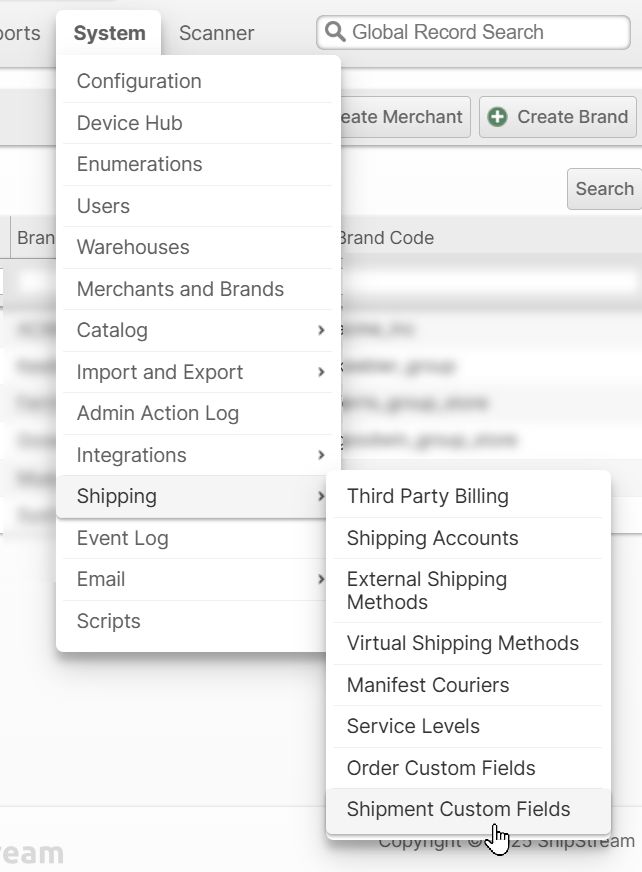The height and width of the screenshot is (872, 642).
Task: Click the Create Brand button
Action: tap(559, 117)
